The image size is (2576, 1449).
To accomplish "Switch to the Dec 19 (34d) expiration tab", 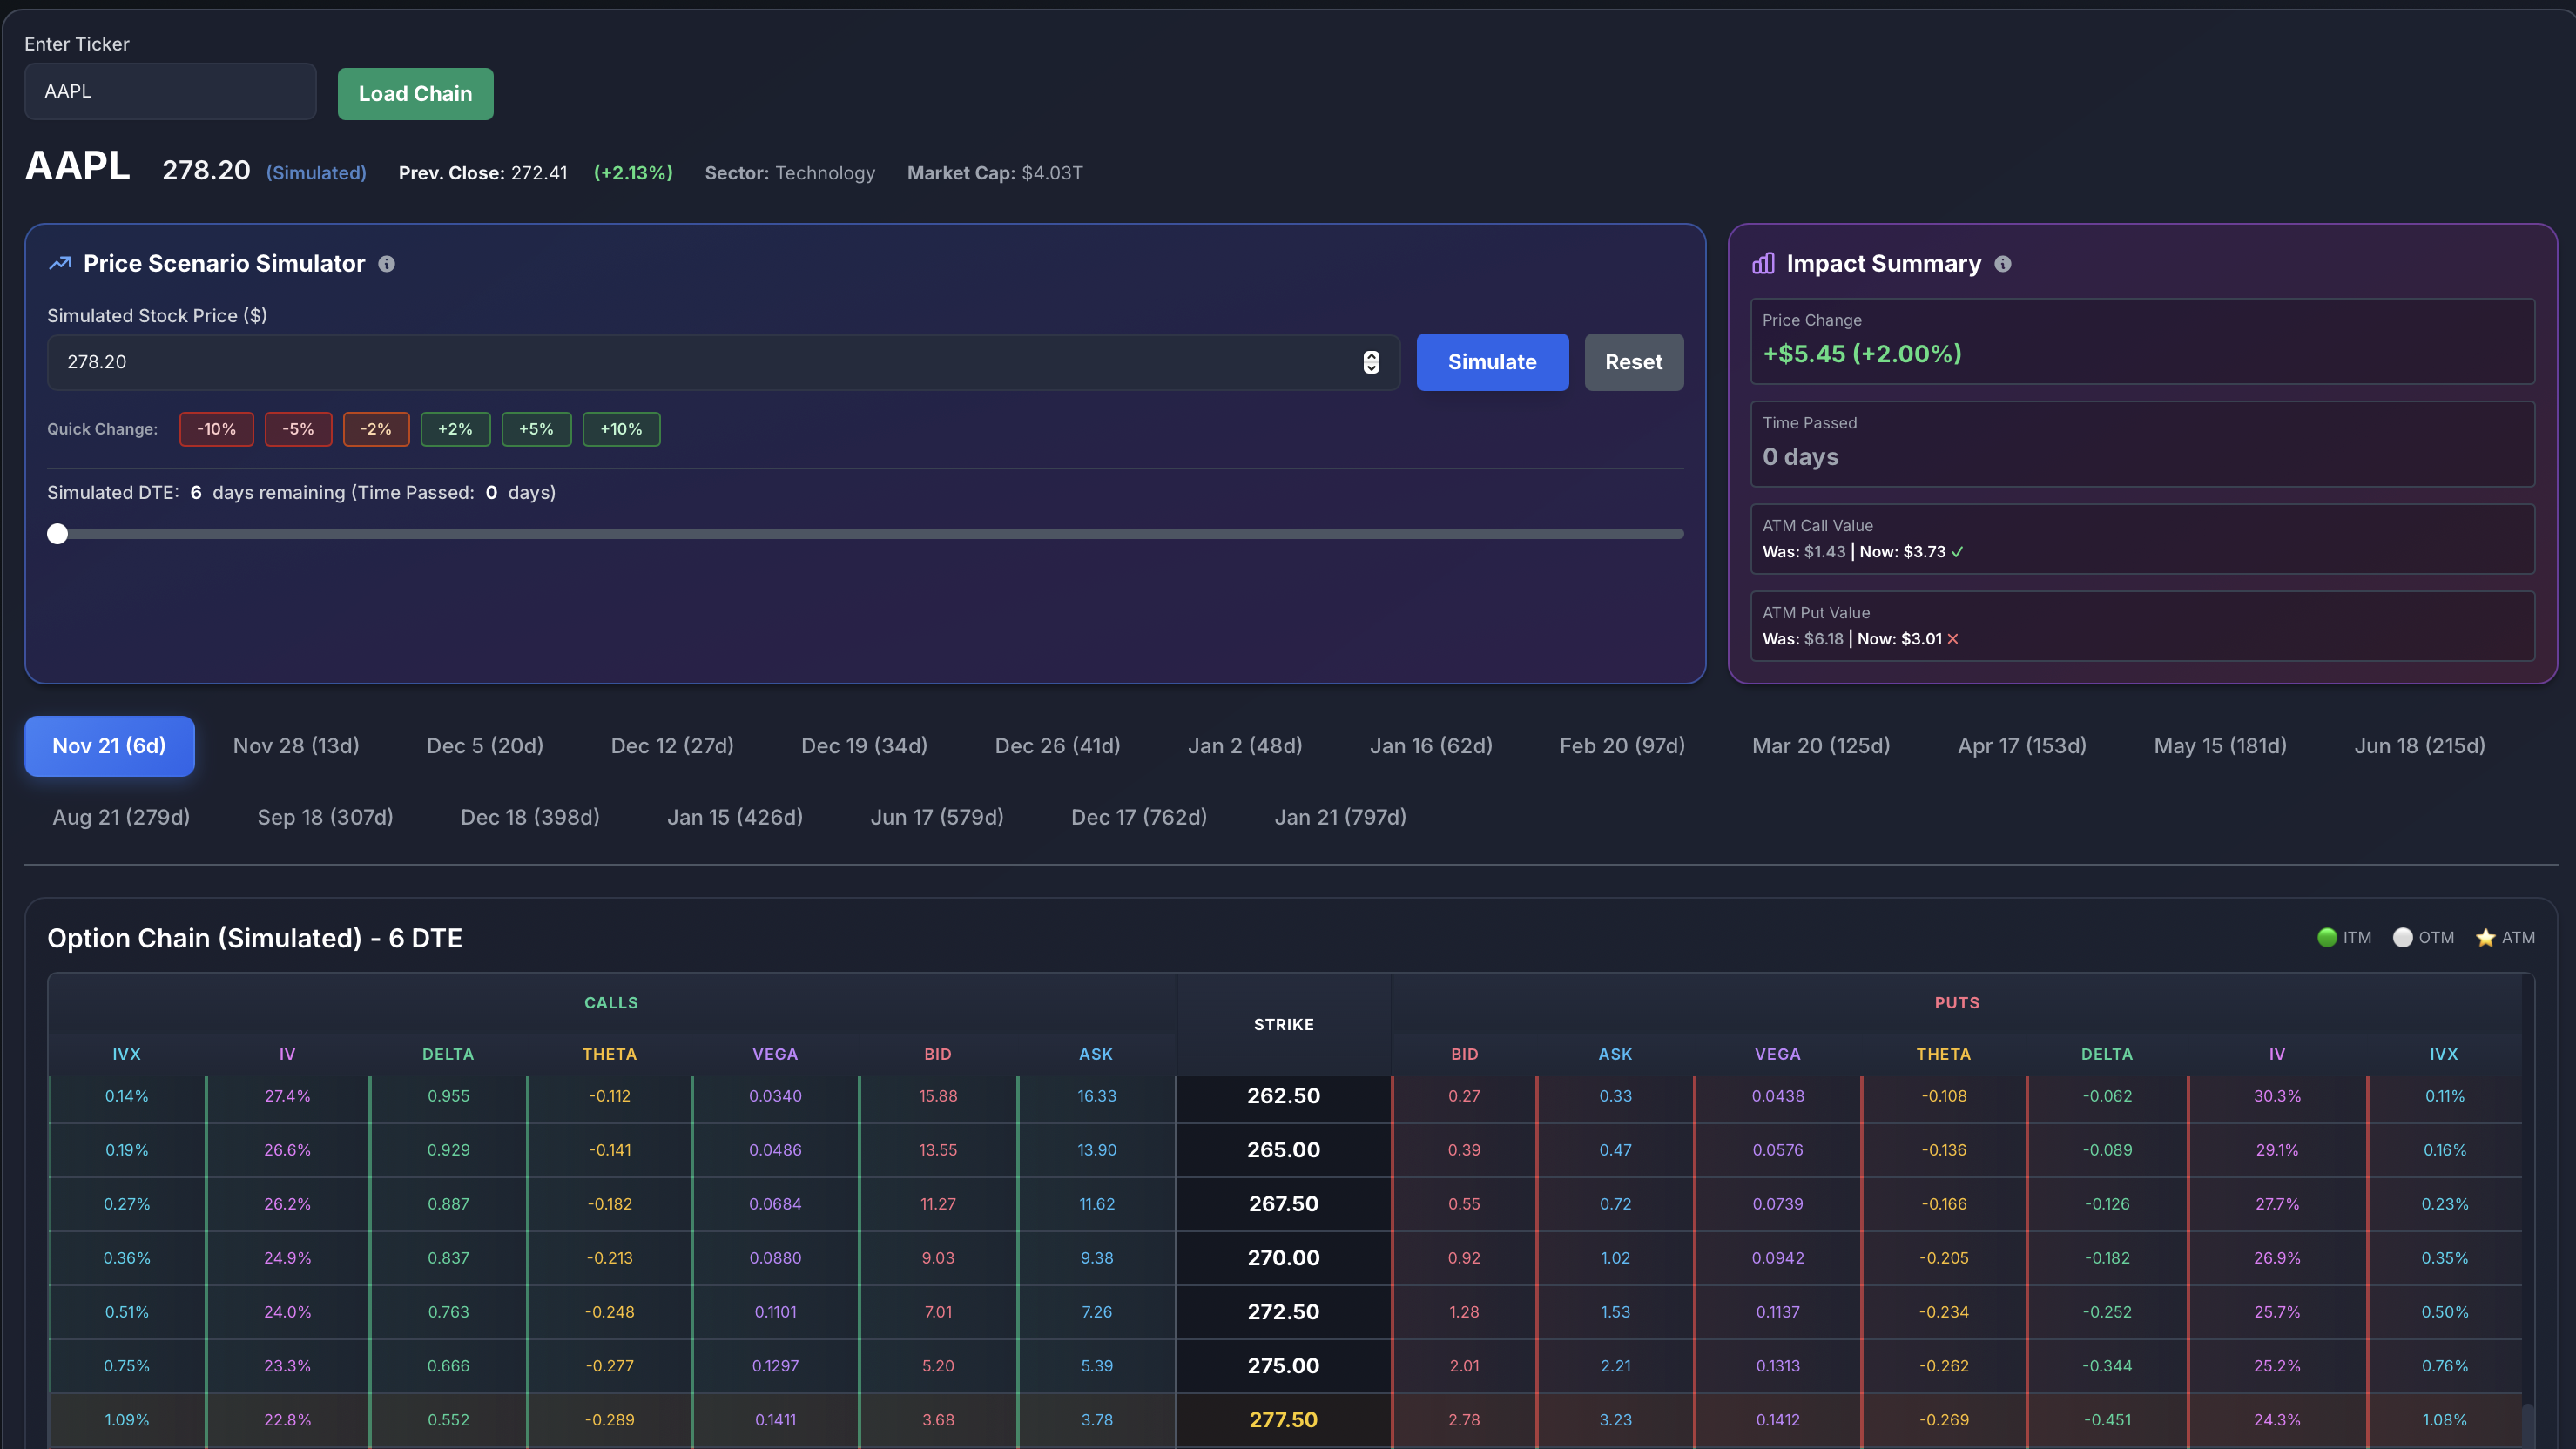I will pos(864,745).
